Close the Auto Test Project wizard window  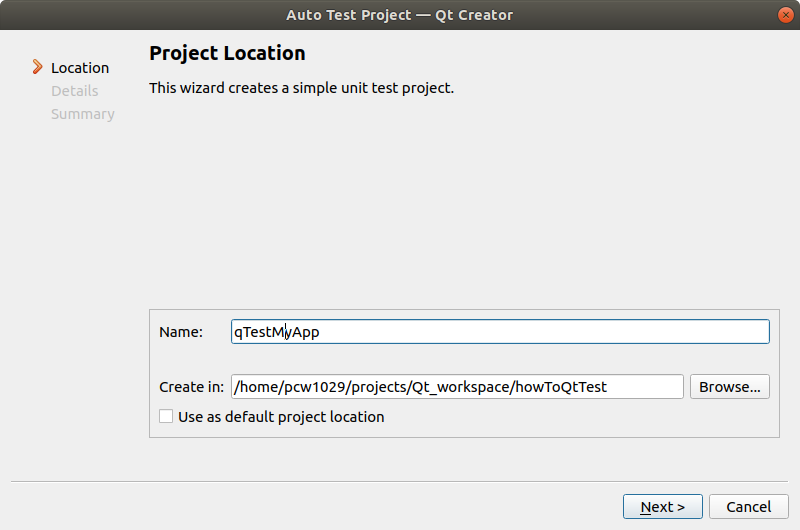point(785,14)
